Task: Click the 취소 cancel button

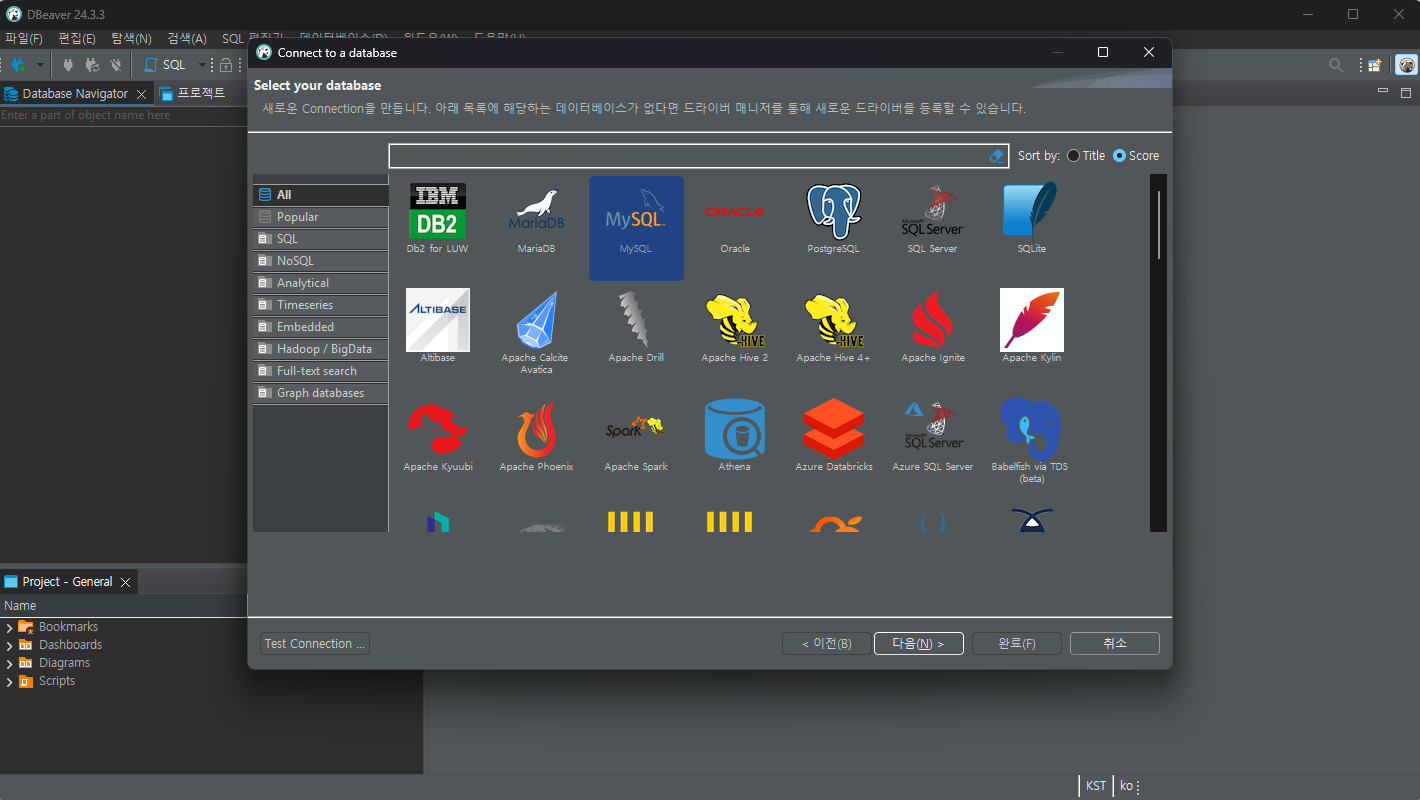Action: (1115, 644)
